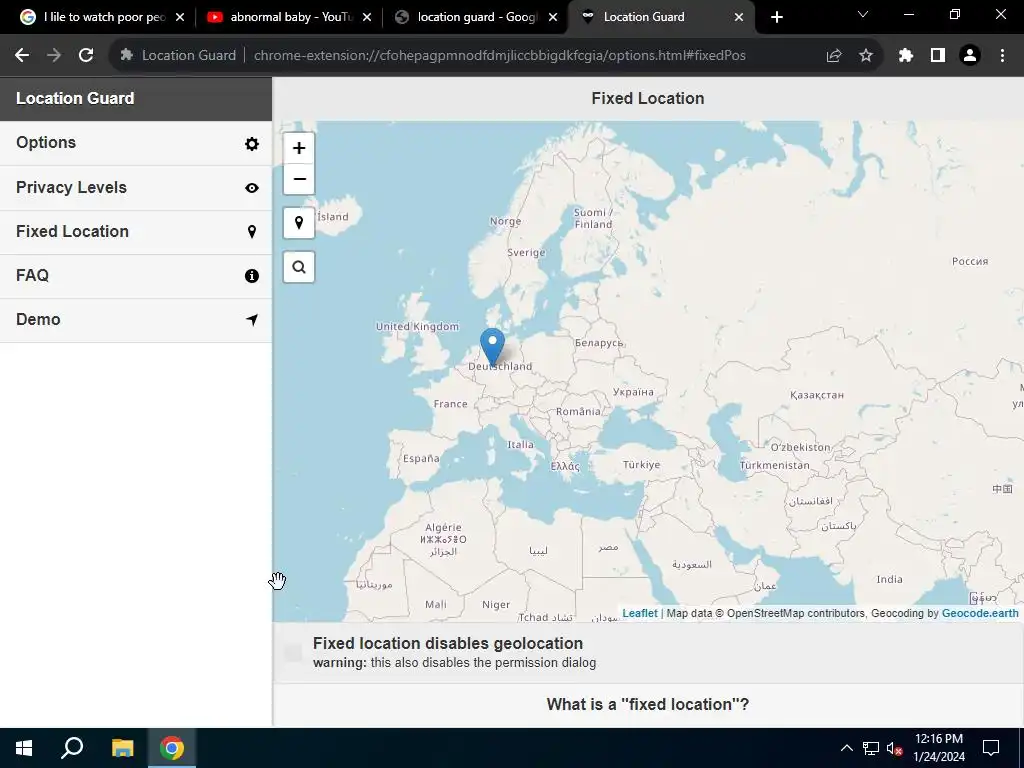Open the Demo section
The height and width of the screenshot is (768, 1024).
coord(136,320)
